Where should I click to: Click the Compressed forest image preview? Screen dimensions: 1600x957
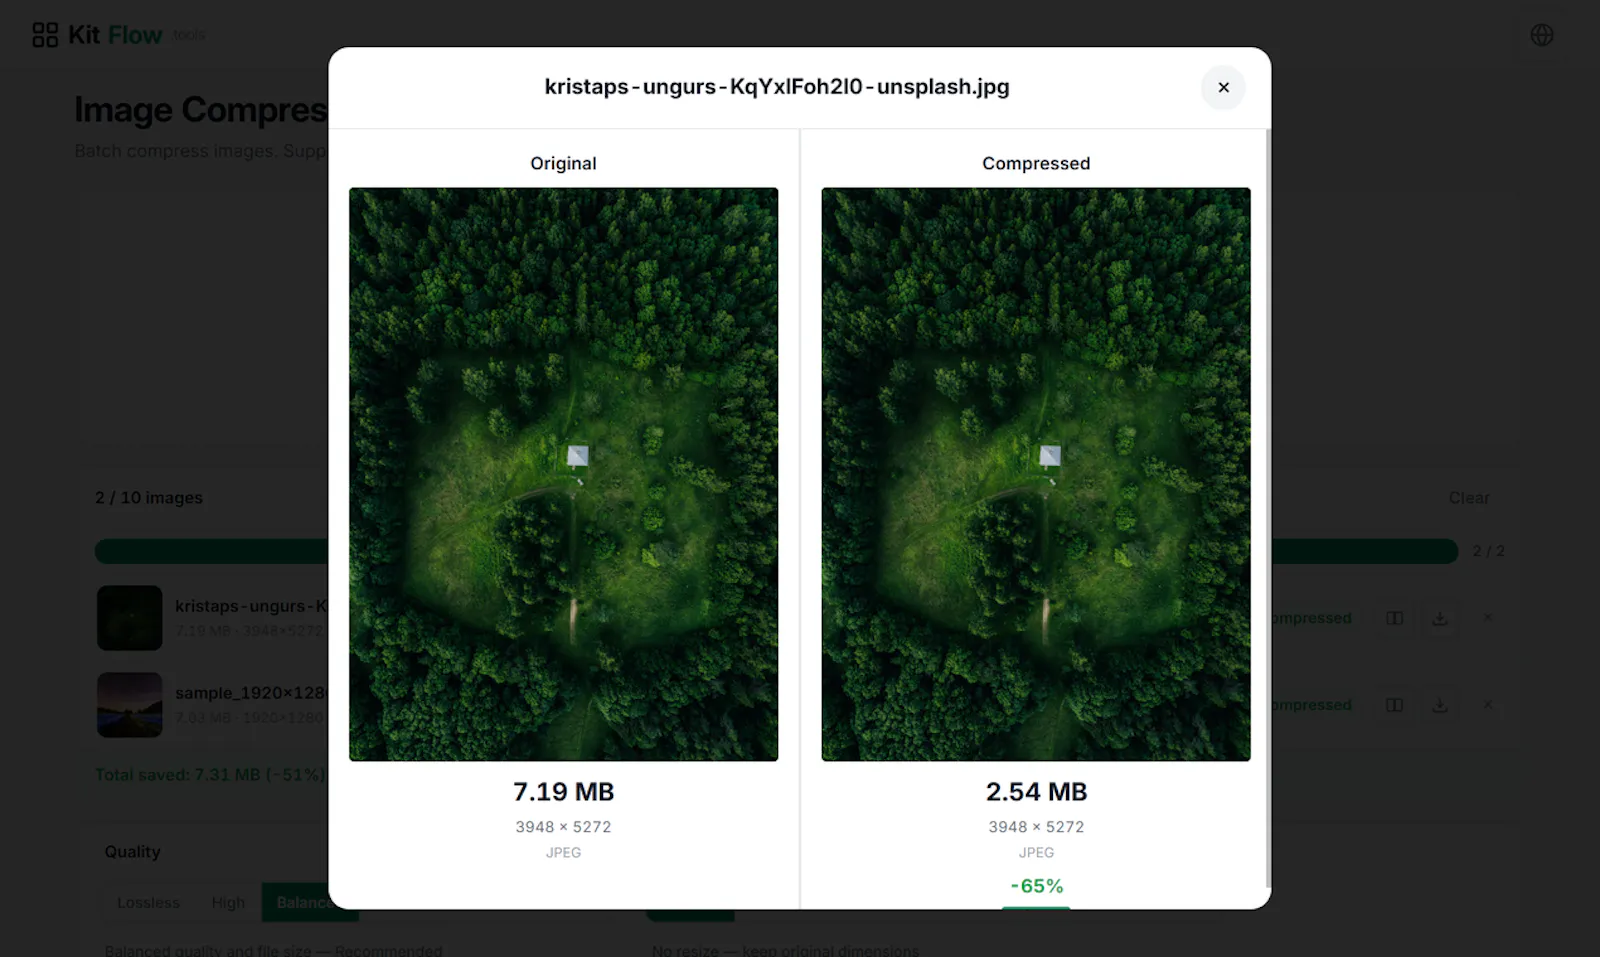pos(1036,474)
